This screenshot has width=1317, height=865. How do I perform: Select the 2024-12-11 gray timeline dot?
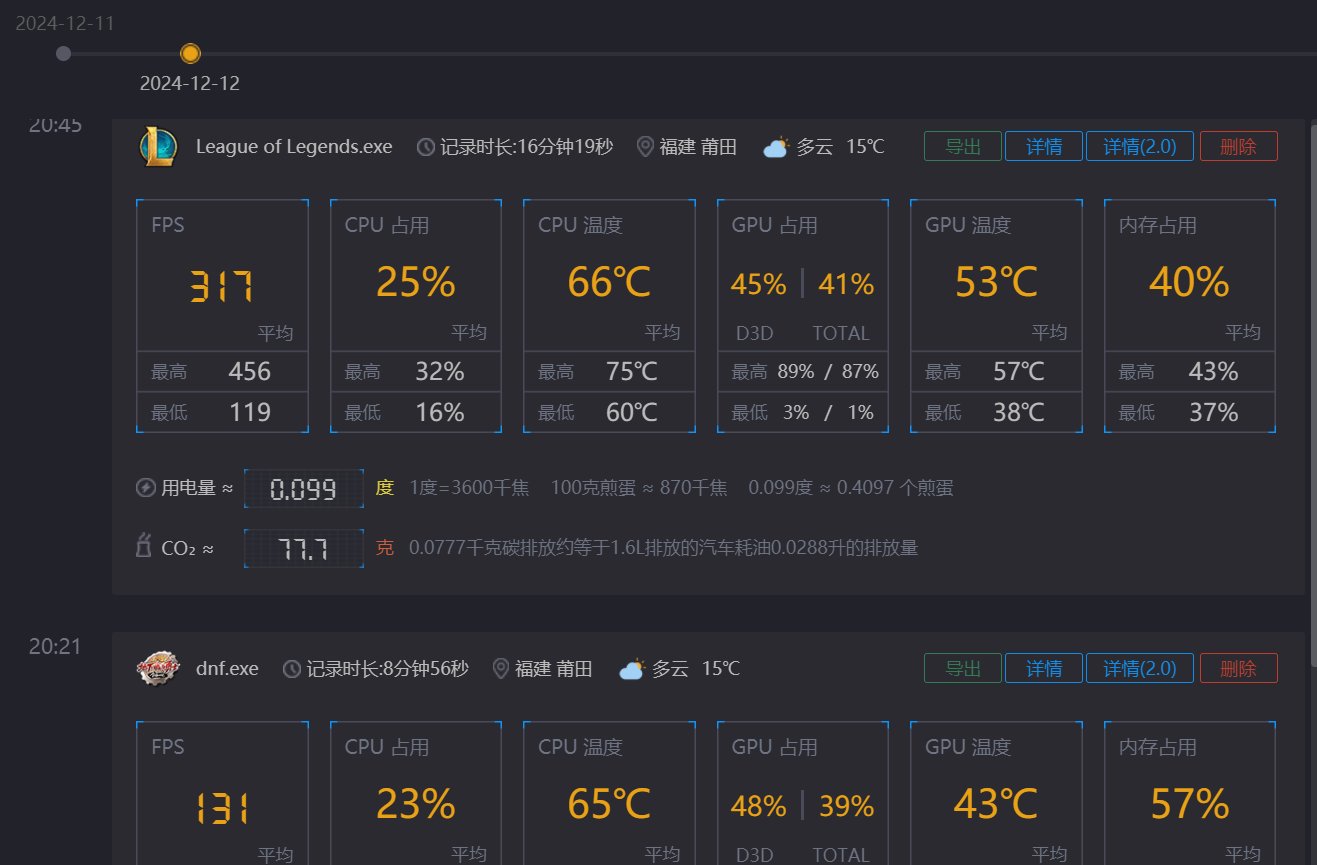tap(64, 53)
